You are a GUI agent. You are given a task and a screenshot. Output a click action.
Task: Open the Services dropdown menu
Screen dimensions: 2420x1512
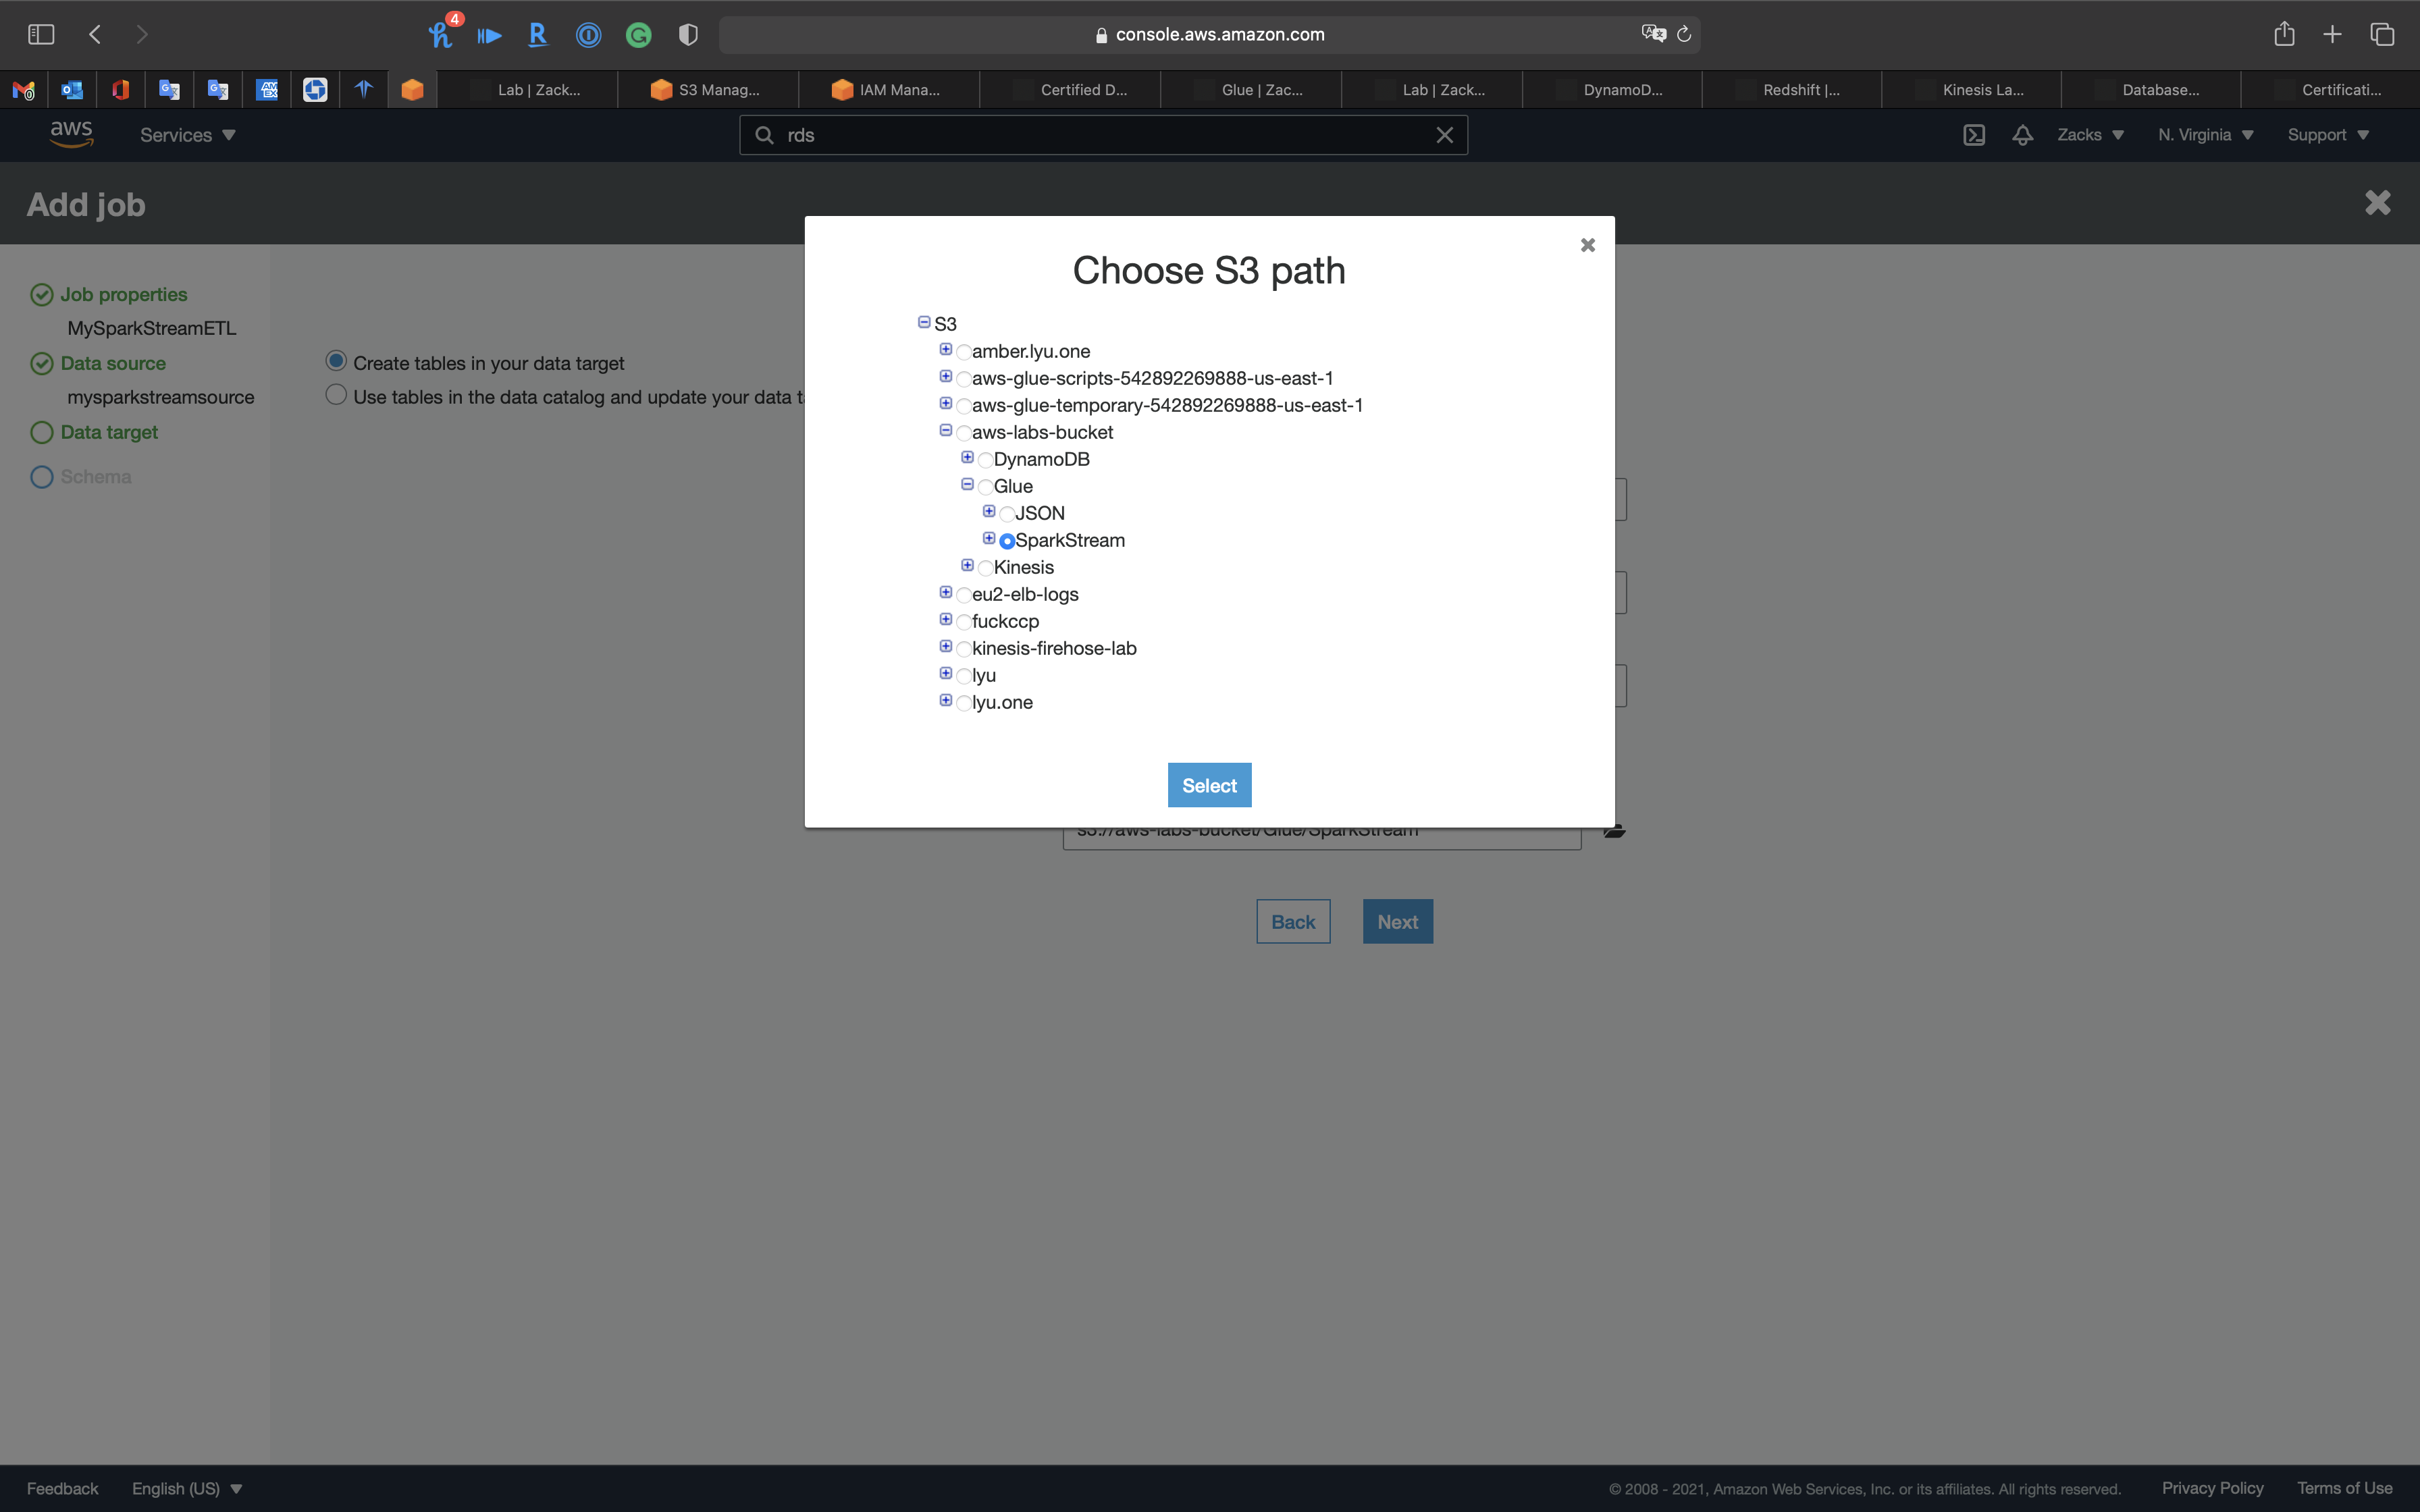click(x=187, y=135)
